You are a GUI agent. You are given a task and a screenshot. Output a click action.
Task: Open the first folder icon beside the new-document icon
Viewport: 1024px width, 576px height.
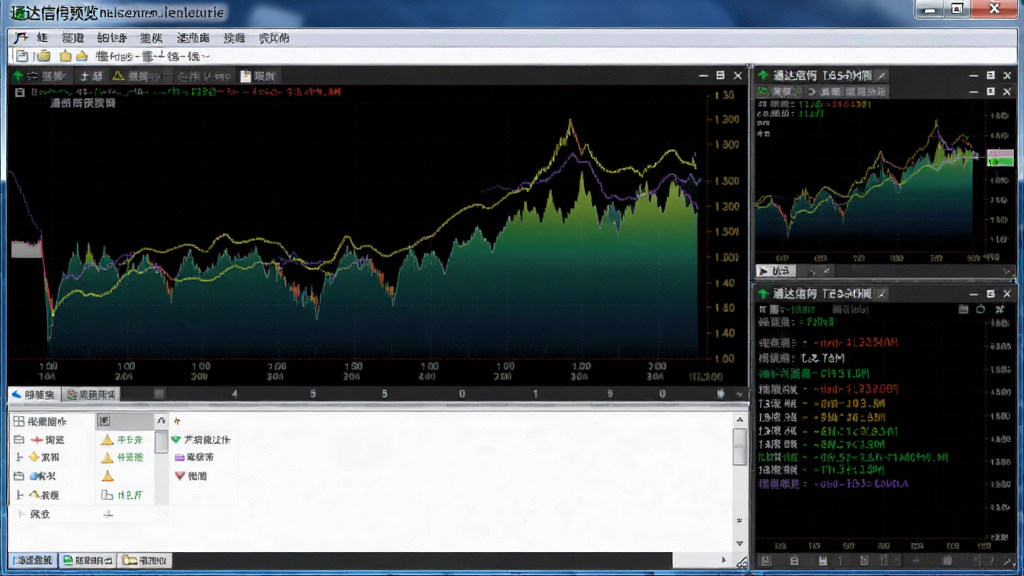[x=44, y=56]
